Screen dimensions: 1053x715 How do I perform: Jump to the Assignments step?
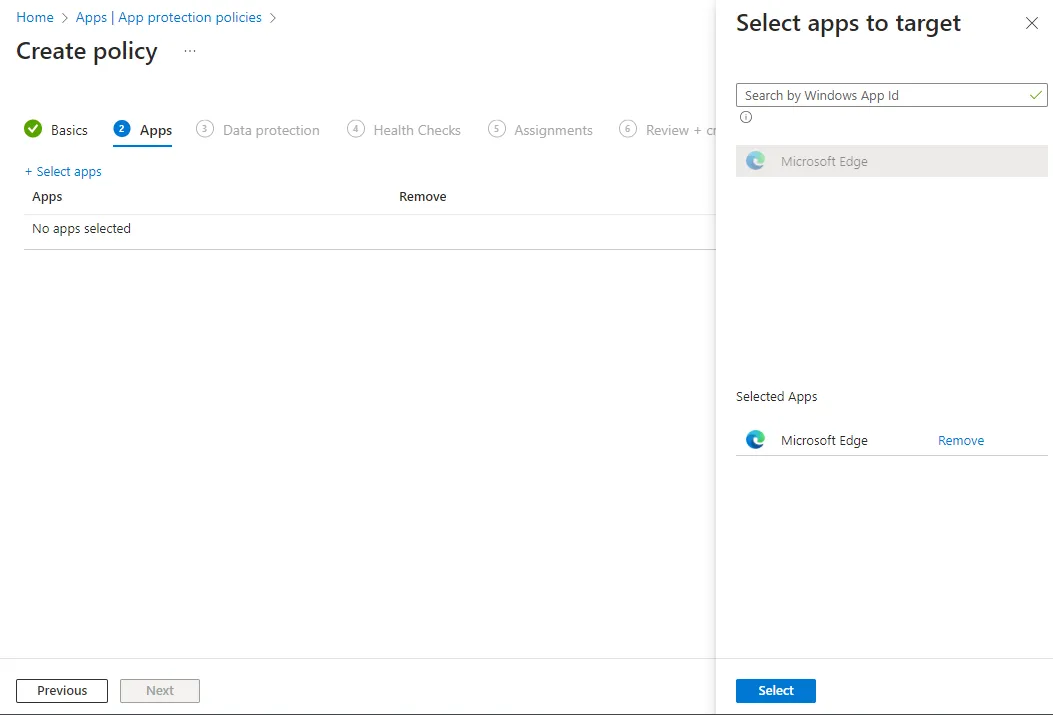[553, 130]
